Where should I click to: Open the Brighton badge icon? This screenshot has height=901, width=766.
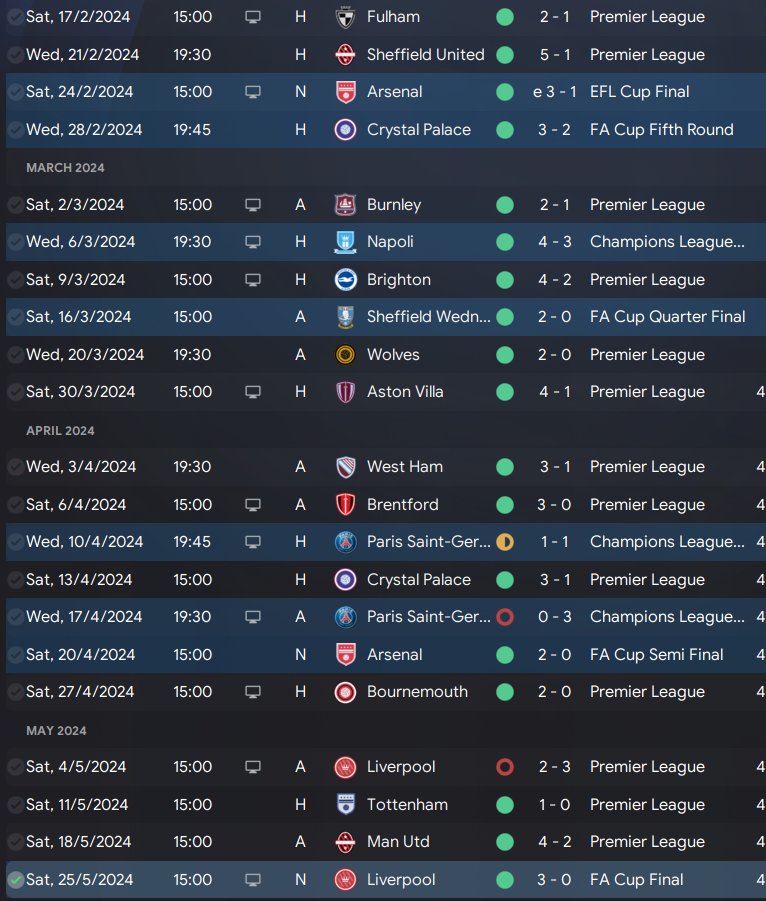pyautogui.click(x=345, y=280)
